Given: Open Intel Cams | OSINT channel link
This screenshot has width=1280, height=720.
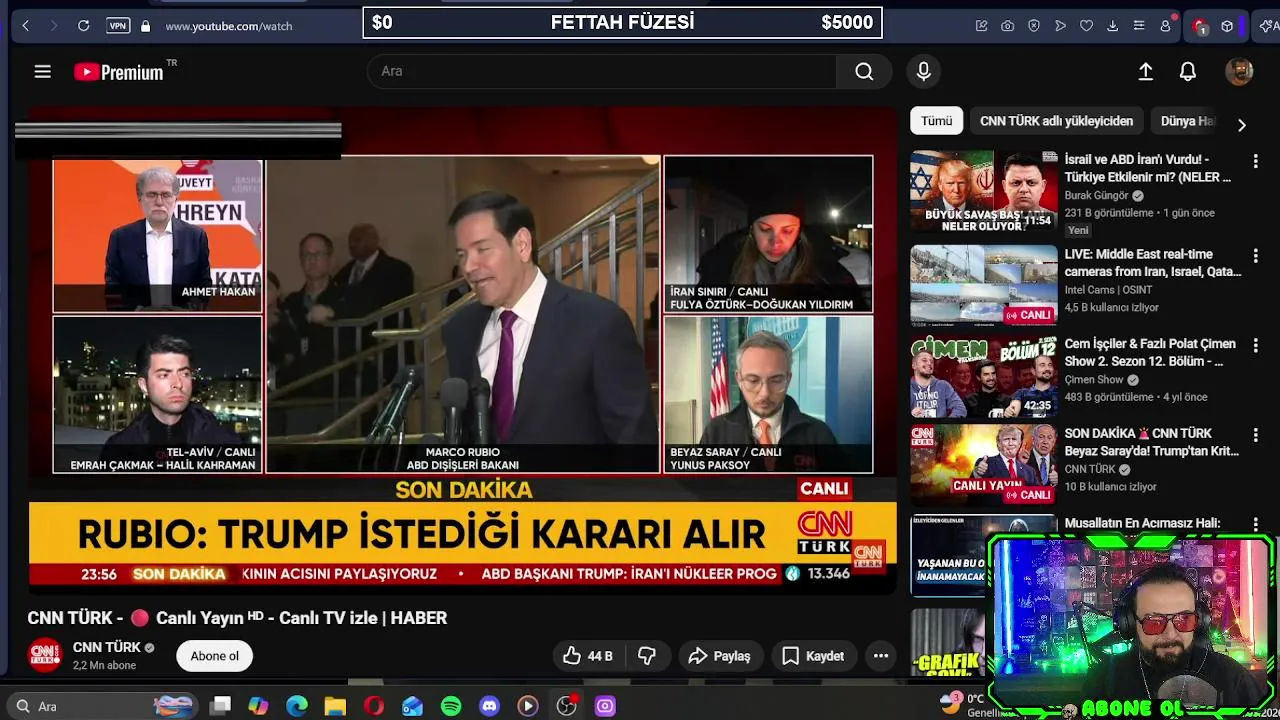Looking at the screenshot, I should coord(1108,290).
